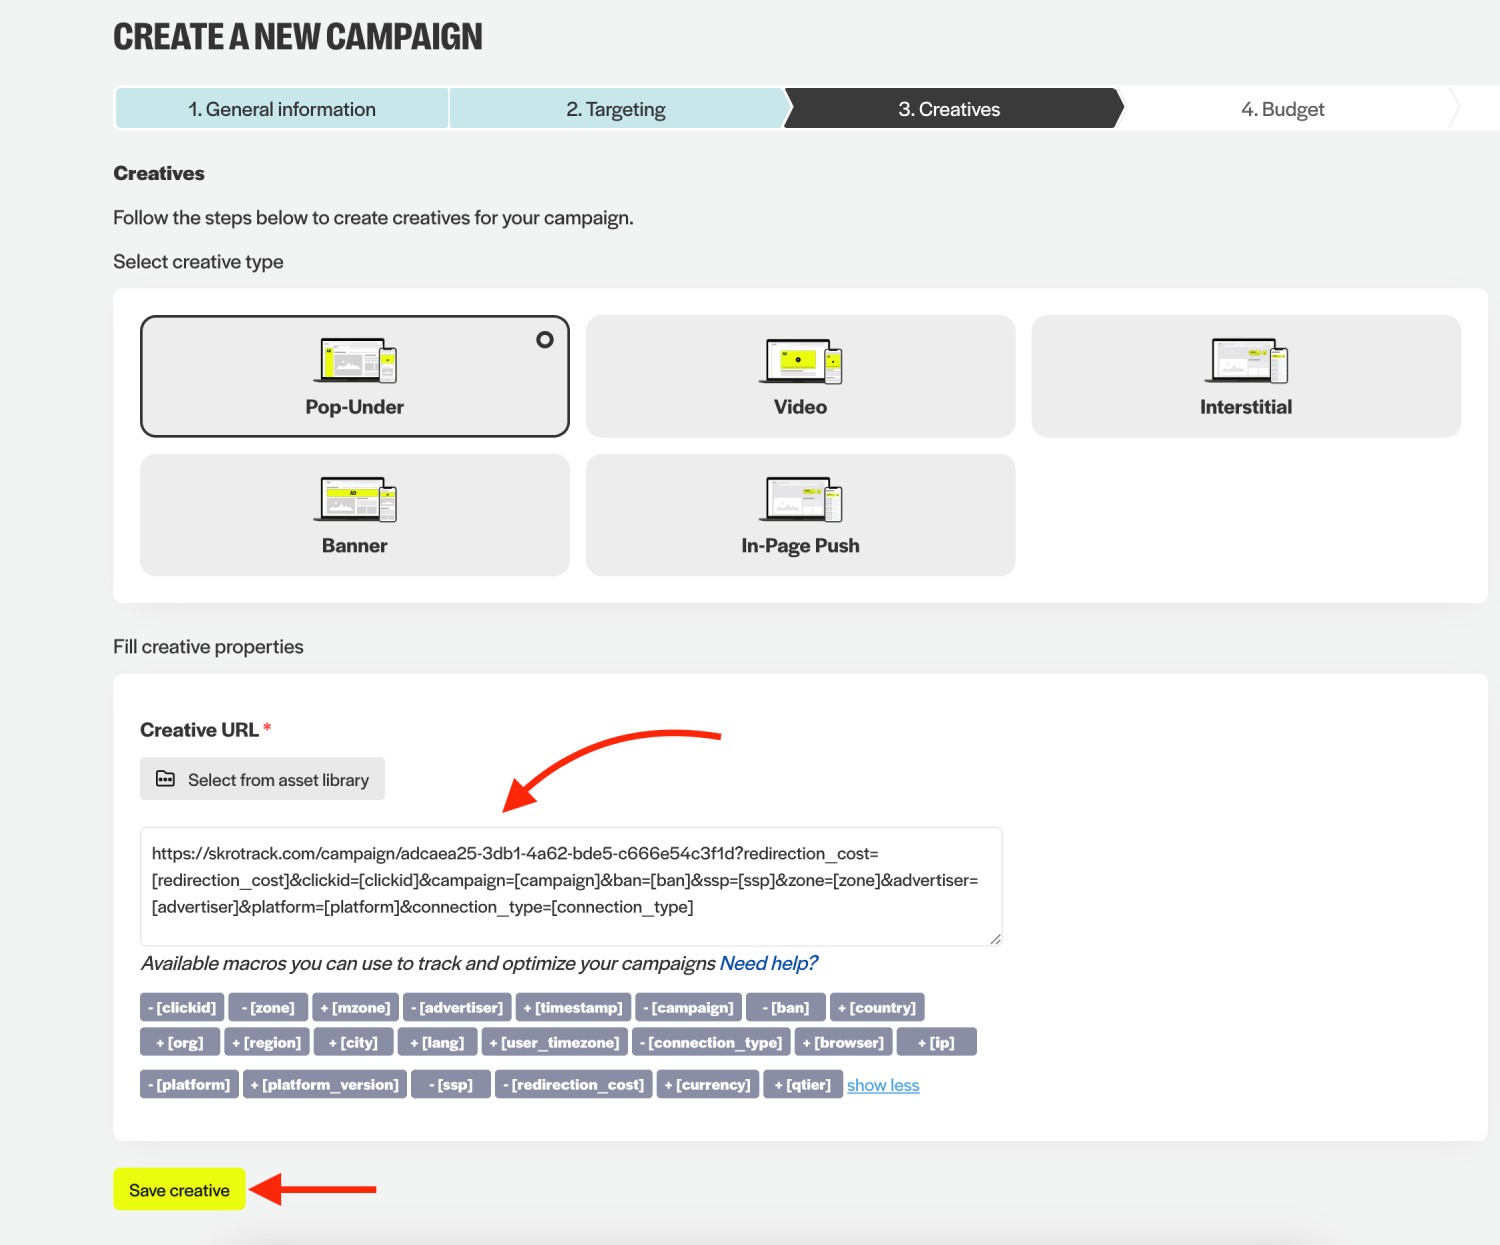Add the [currency] macro
This screenshot has height=1245, width=1500.
pyautogui.click(x=708, y=1084)
